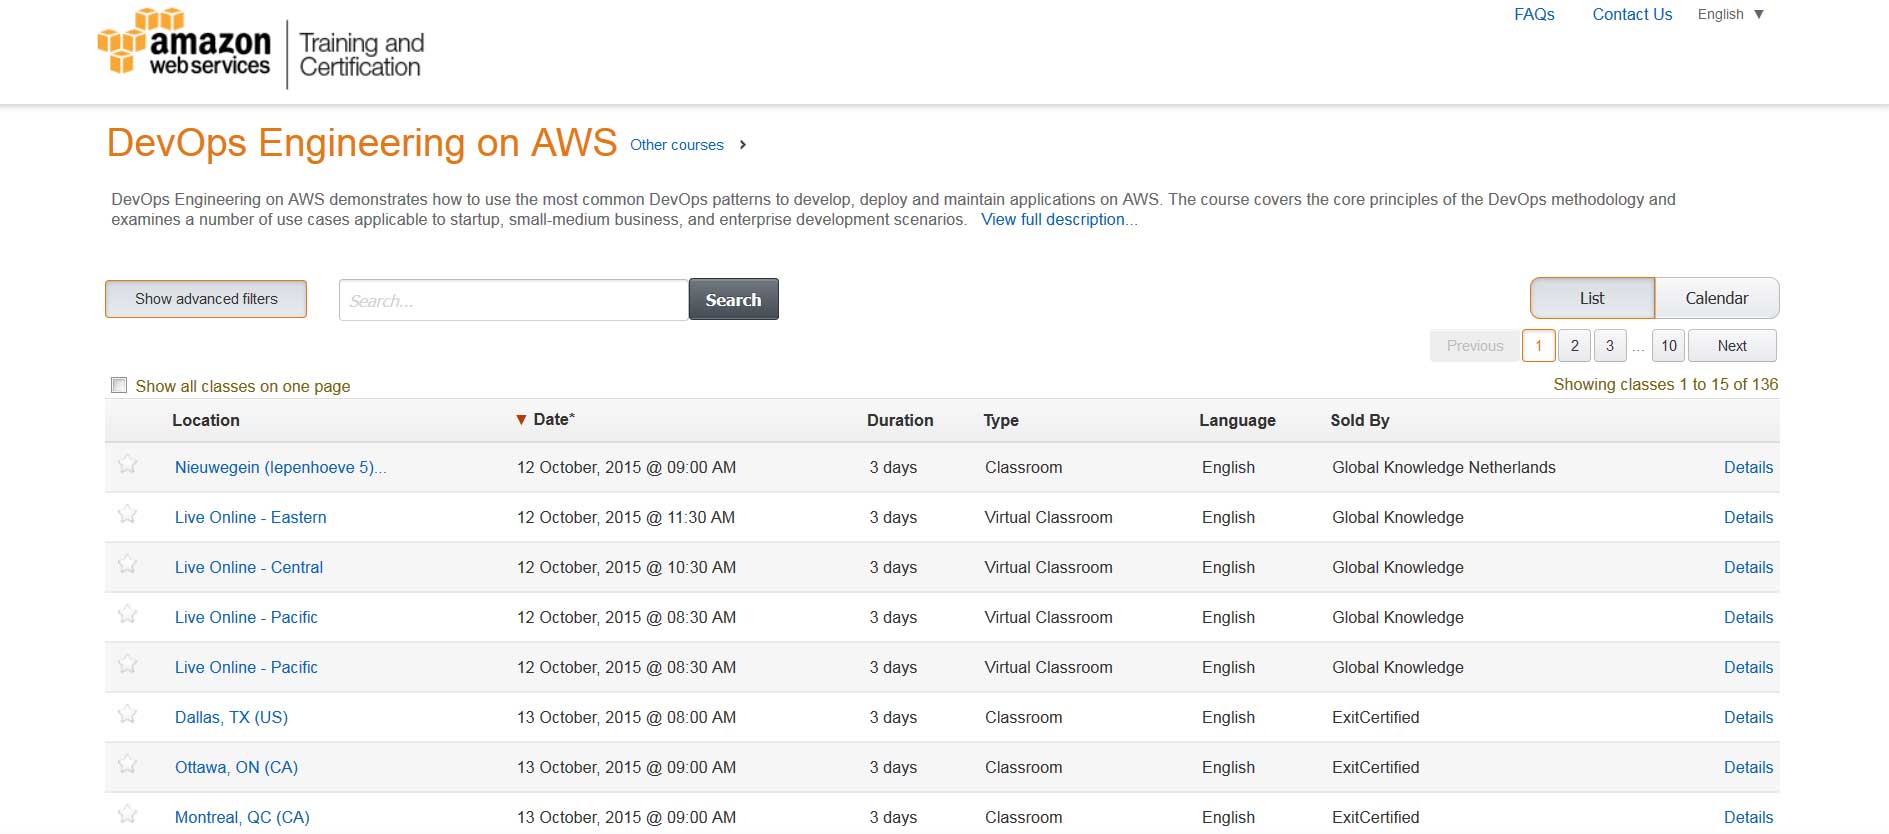Click English in the Live Online - Central row
The height and width of the screenshot is (834, 1889).
click(1228, 567)
